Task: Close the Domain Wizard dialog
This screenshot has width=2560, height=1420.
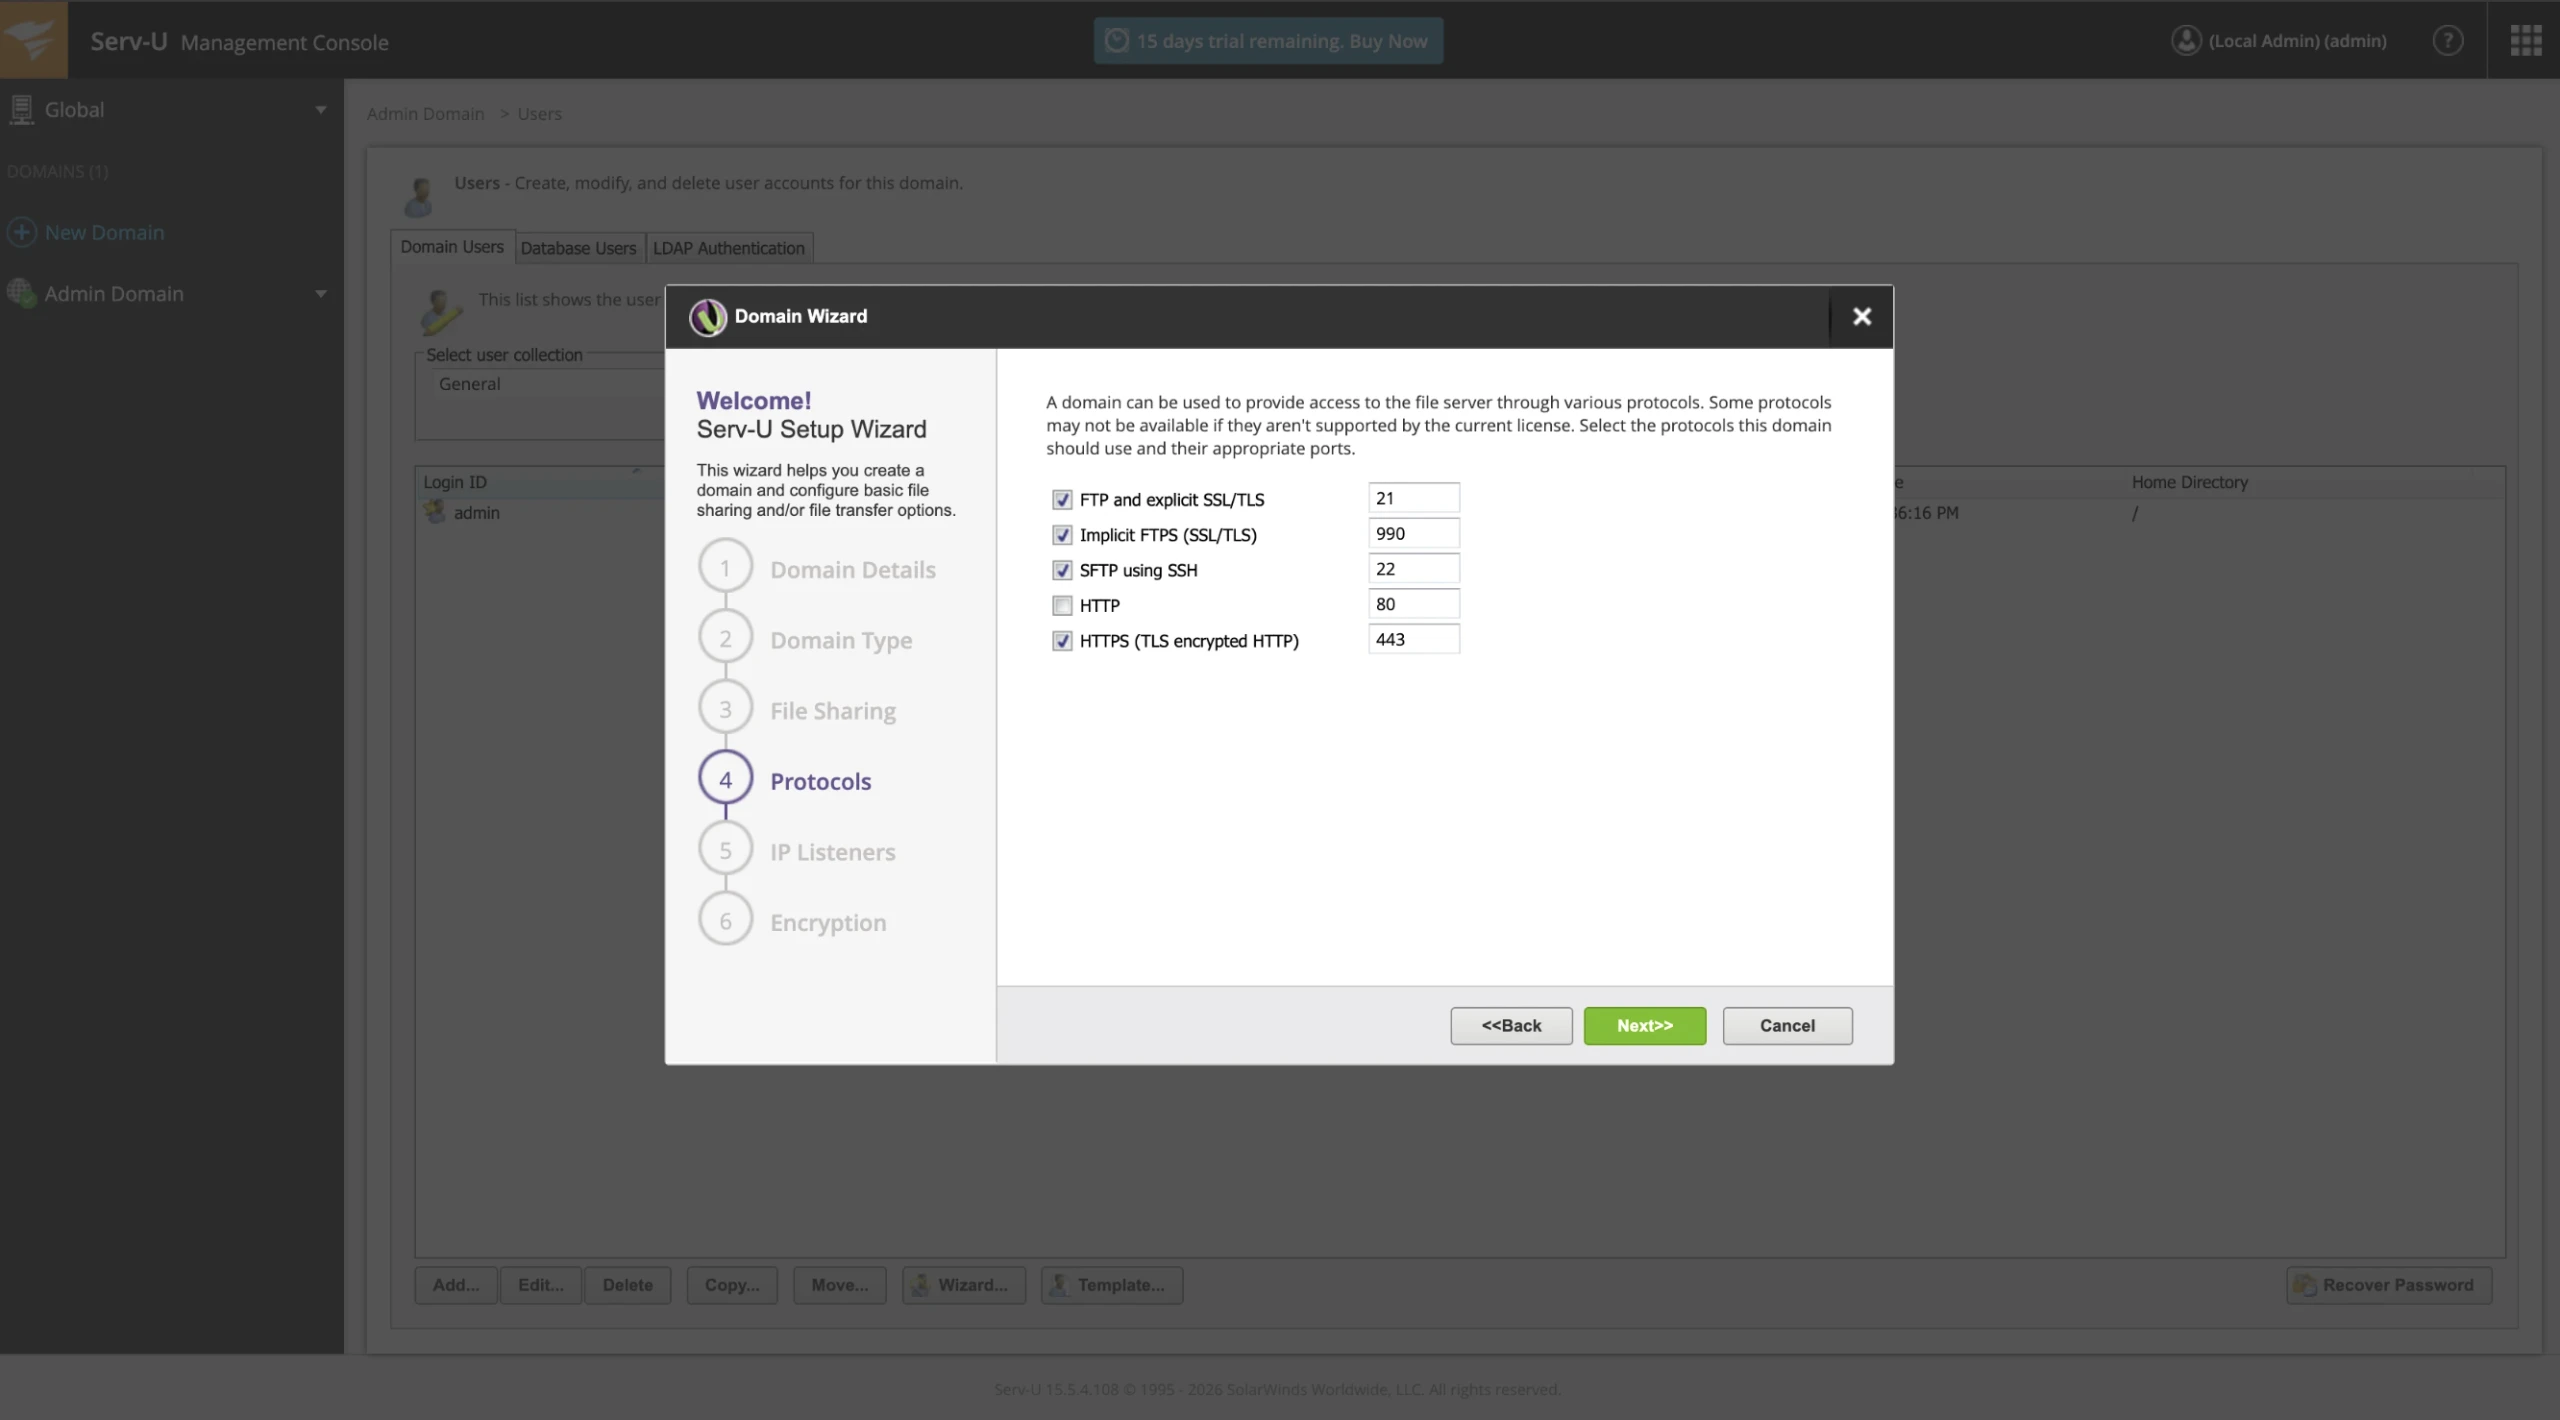Action: [x=1861, y=316]
